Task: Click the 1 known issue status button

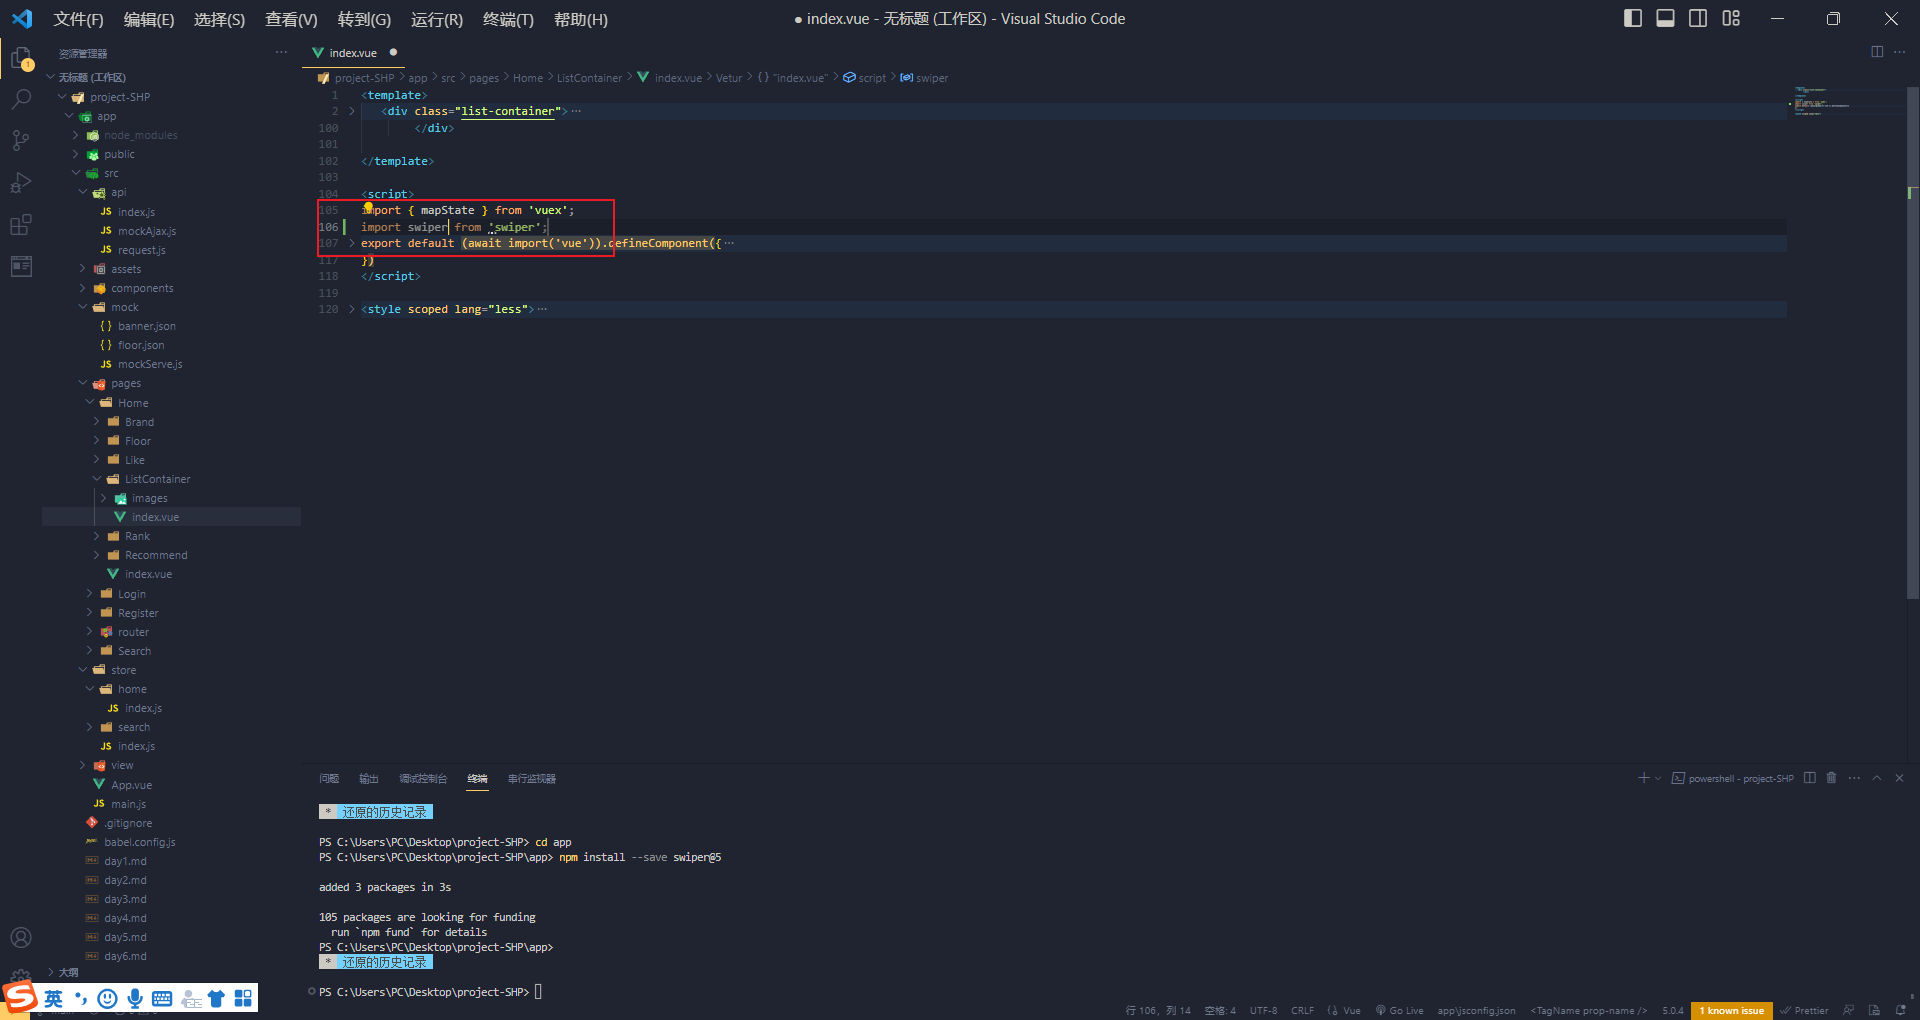Action: coord(1730,1010)
